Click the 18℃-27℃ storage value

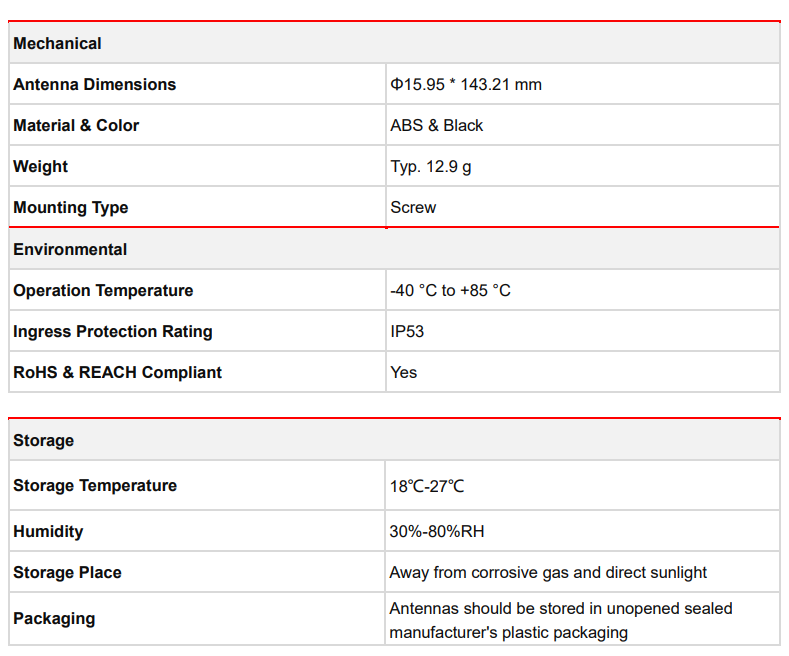click(427, 487)
